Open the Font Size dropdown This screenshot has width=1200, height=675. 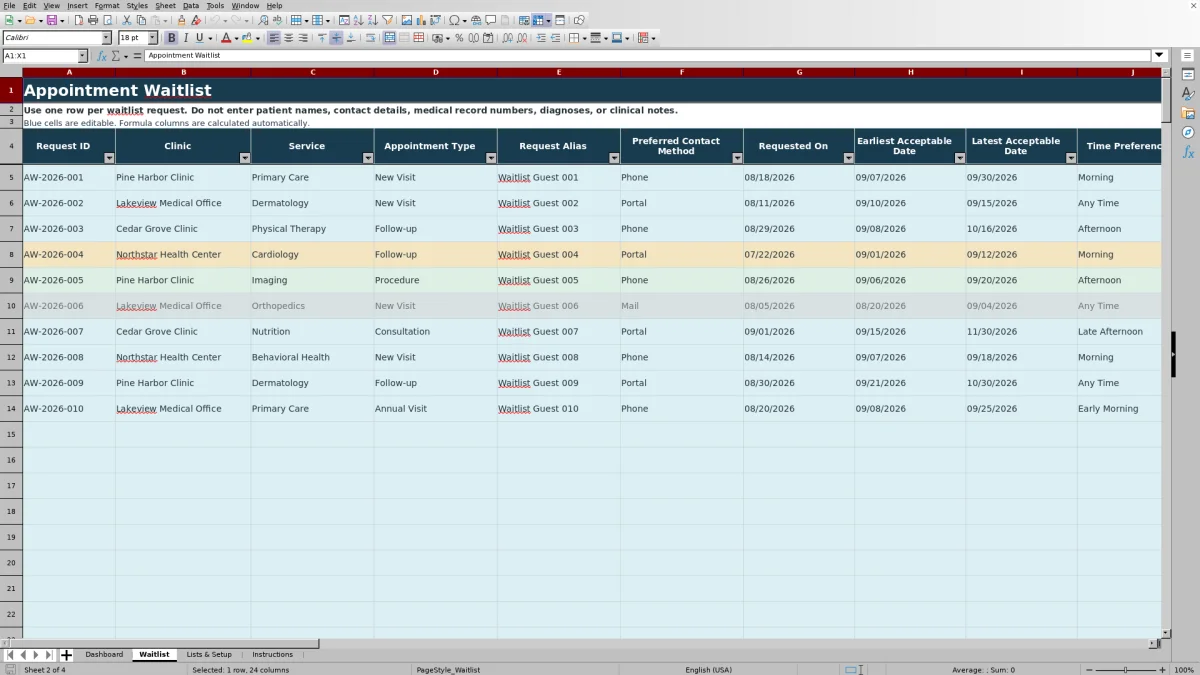pos(152,38)
